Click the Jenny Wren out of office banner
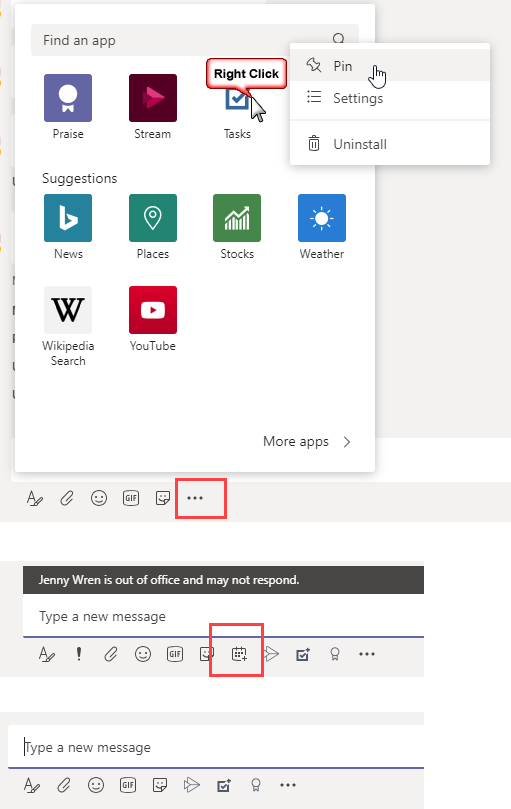This screenshot has height=809, width=511. (223, 580)
